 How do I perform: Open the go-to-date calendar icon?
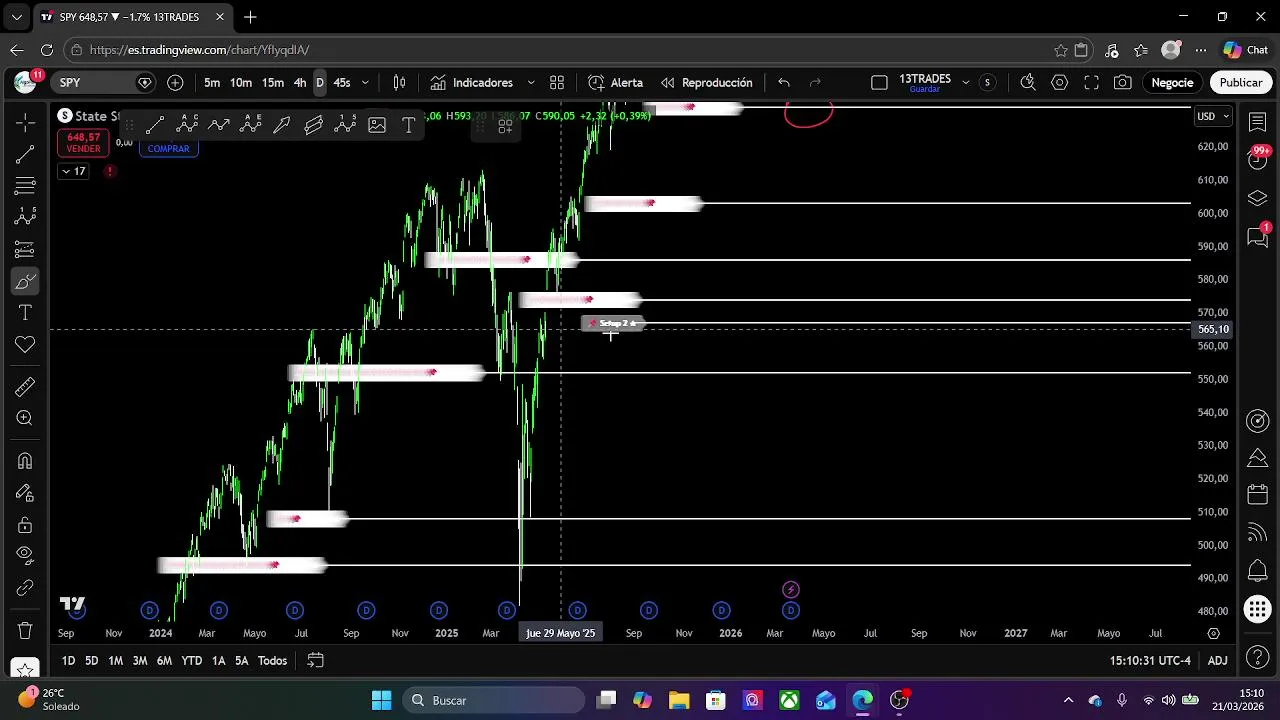coord(315,661)
